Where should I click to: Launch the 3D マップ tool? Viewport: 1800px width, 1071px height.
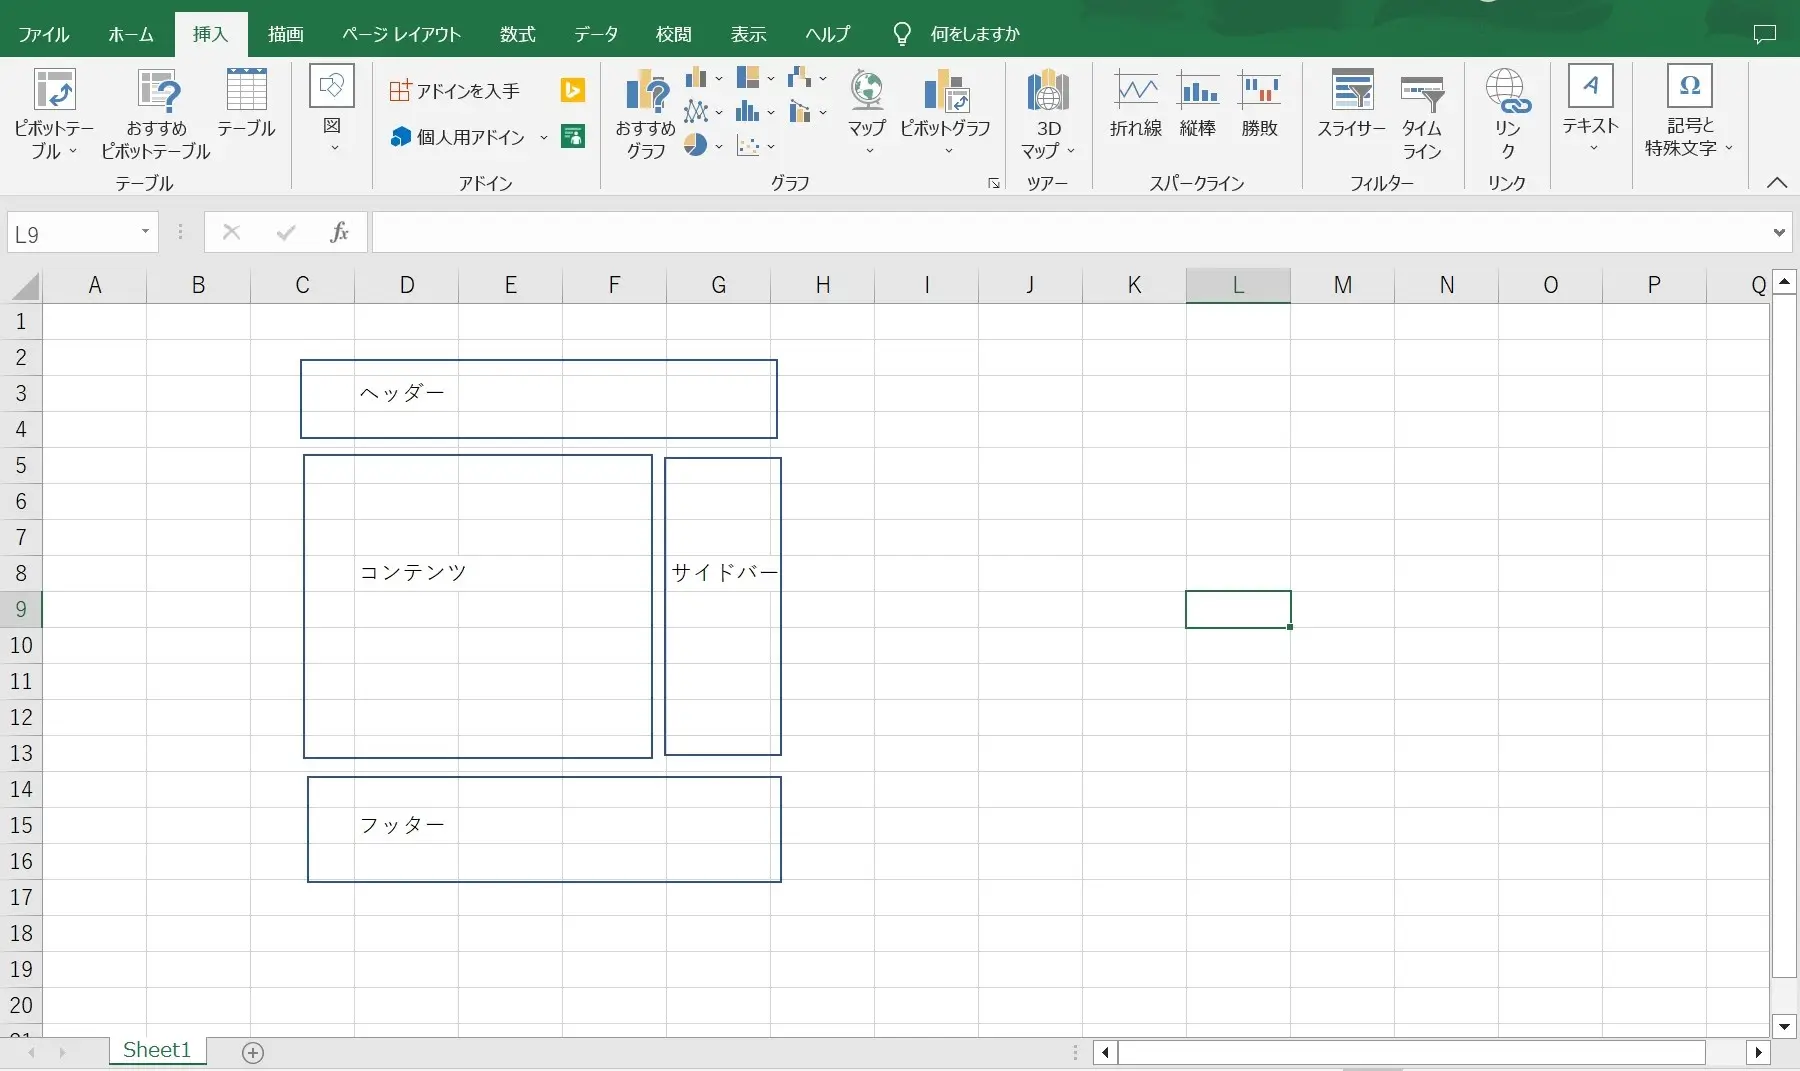coord(1046,110)
